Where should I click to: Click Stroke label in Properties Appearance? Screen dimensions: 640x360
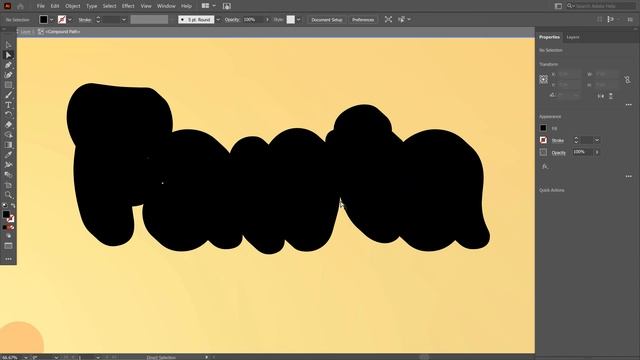click(558, 140)
